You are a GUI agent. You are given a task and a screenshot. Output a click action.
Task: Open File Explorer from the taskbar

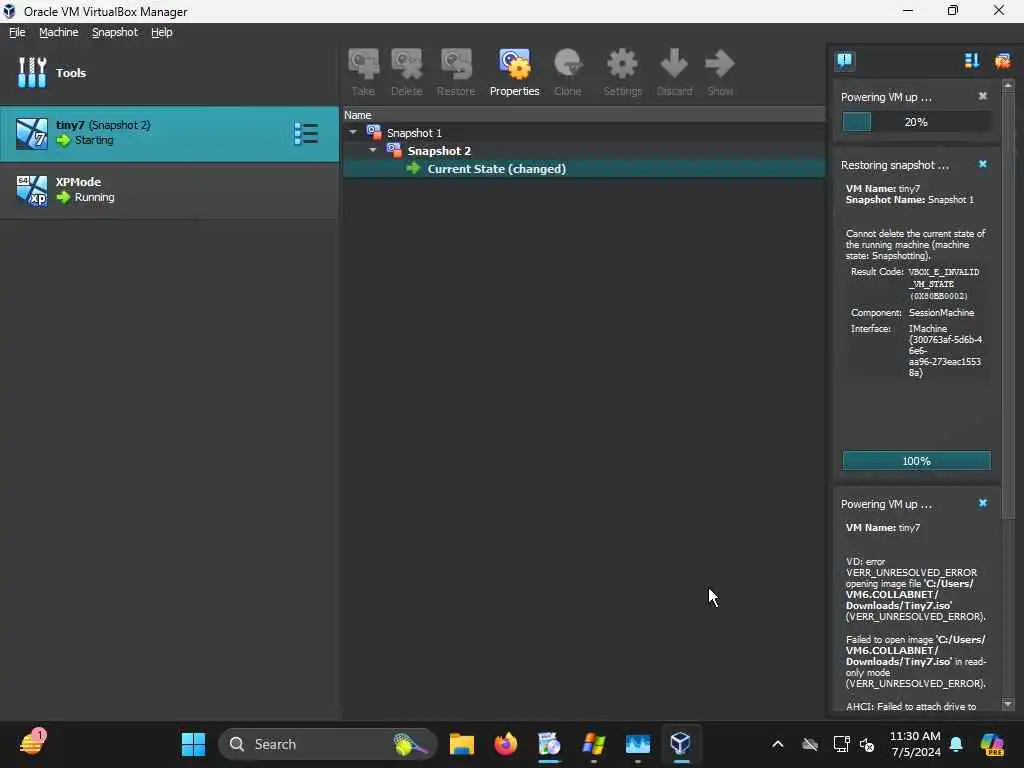tap(462, 744)
